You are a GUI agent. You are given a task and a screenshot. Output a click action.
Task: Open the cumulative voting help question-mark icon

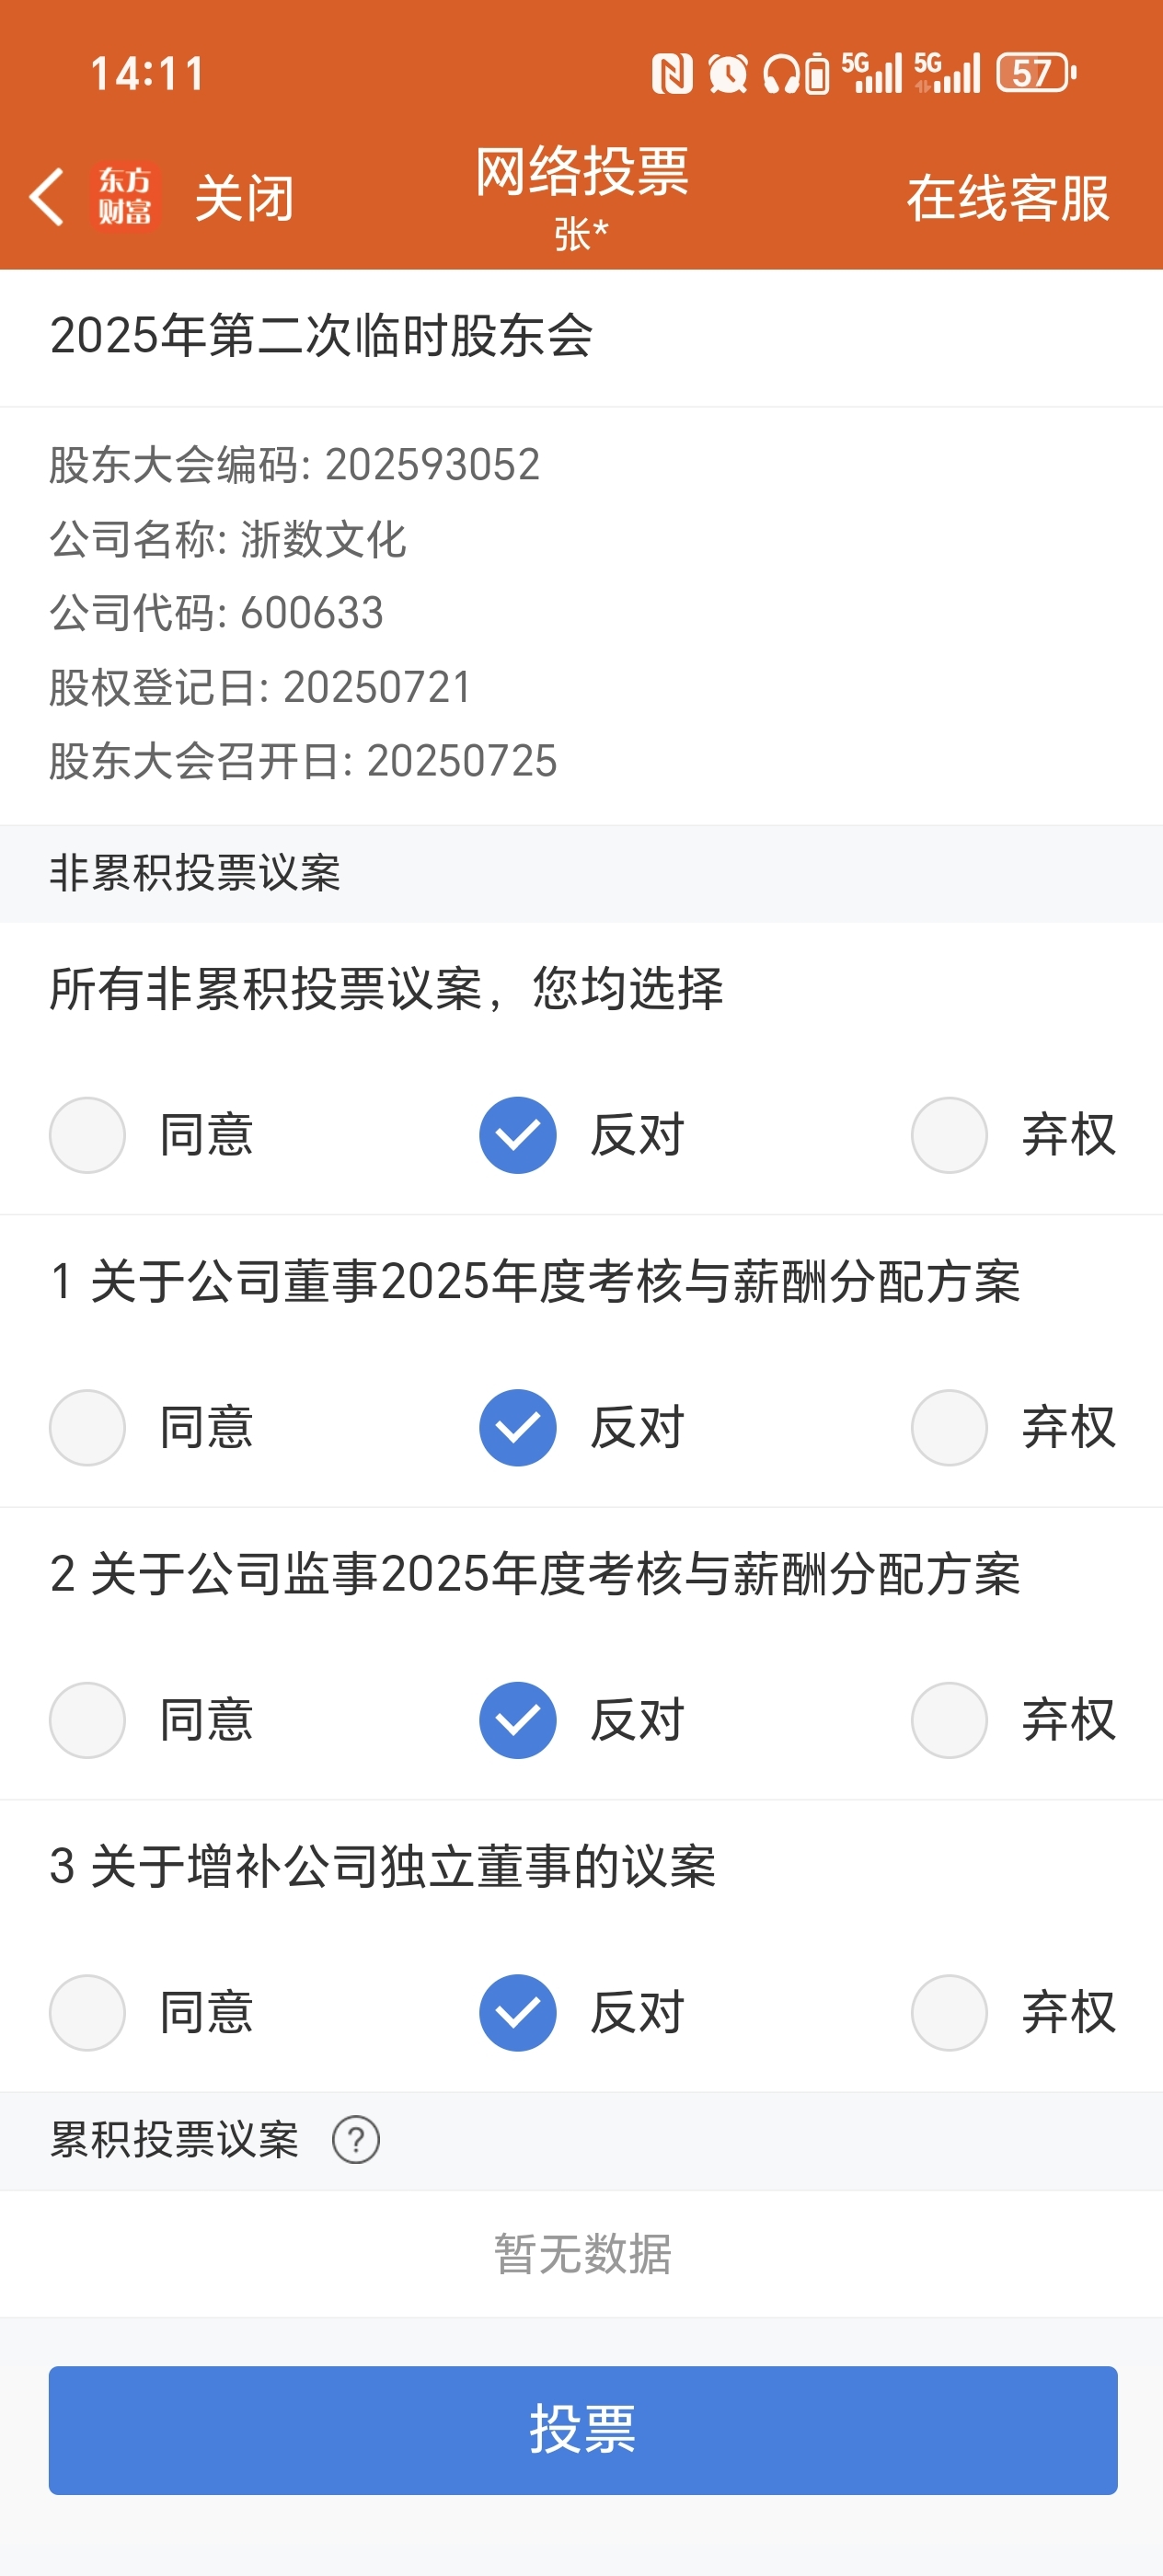point(356,2140)
